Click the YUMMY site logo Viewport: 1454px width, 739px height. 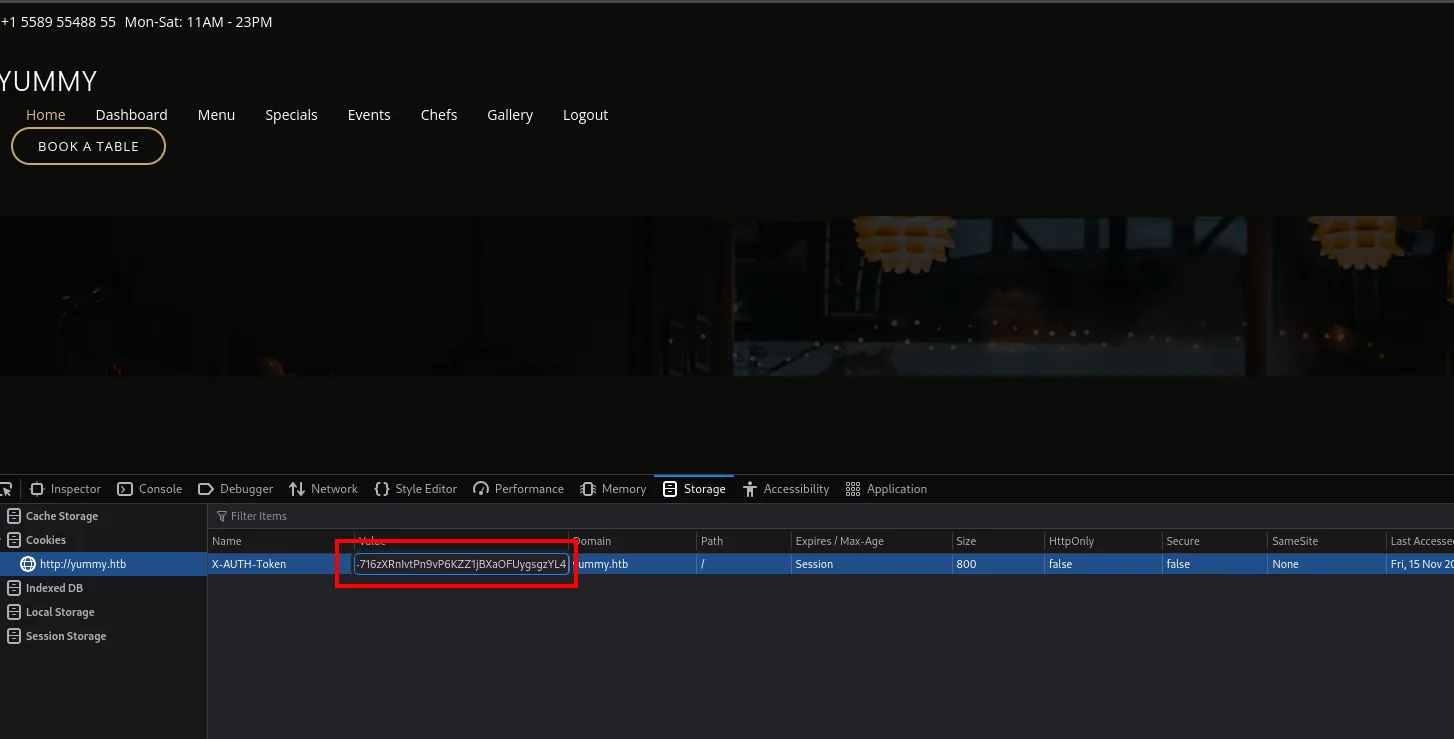coord(48,81)
